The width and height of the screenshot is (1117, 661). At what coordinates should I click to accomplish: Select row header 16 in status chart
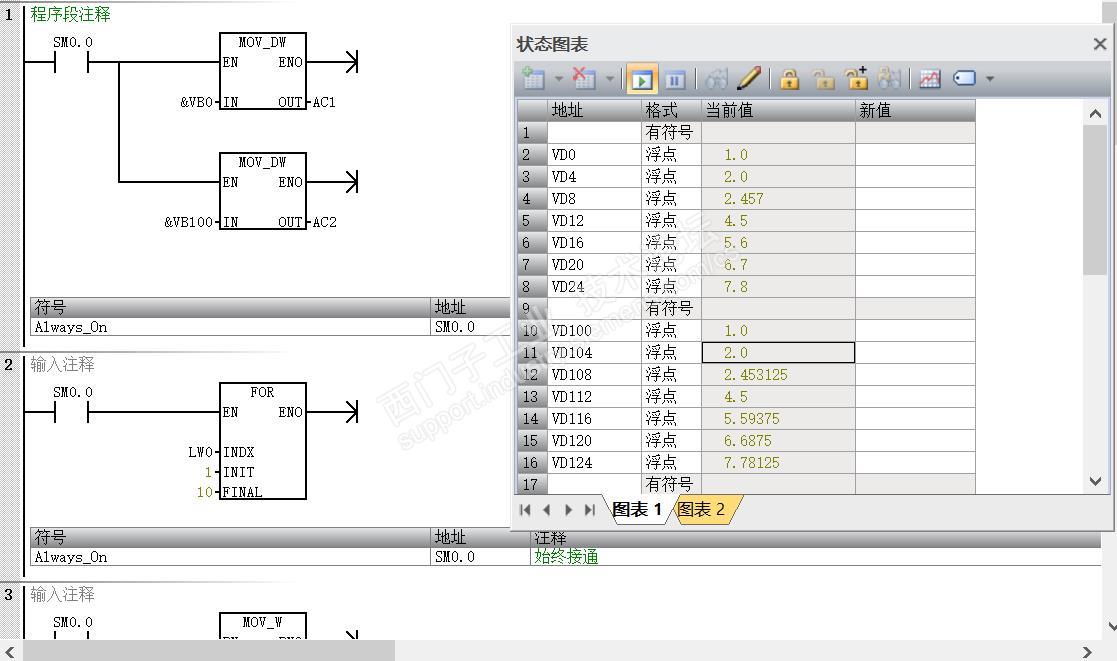pyautogui.click(x=531, y=462)
